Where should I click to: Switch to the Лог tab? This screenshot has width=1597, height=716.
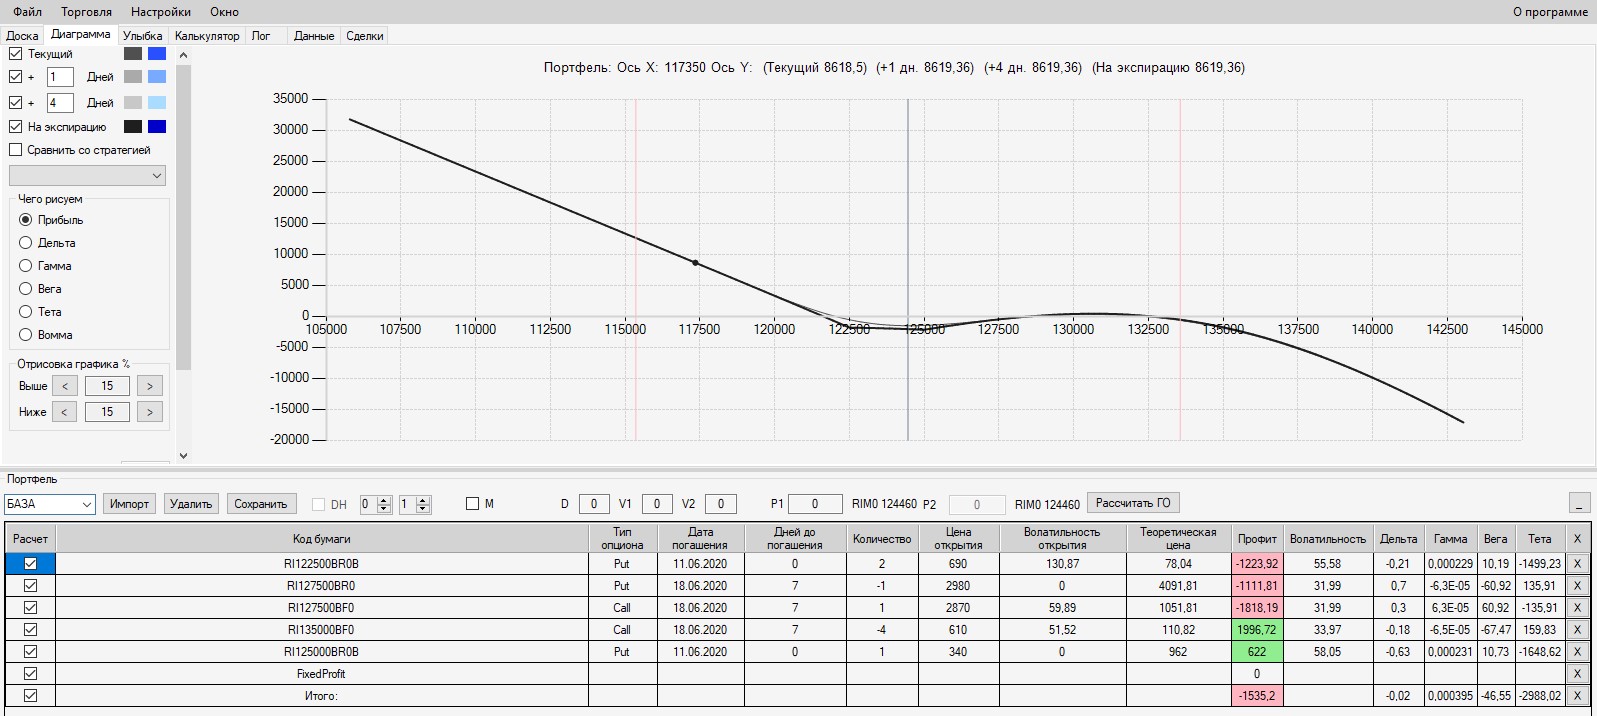click(x=261, y=36)
